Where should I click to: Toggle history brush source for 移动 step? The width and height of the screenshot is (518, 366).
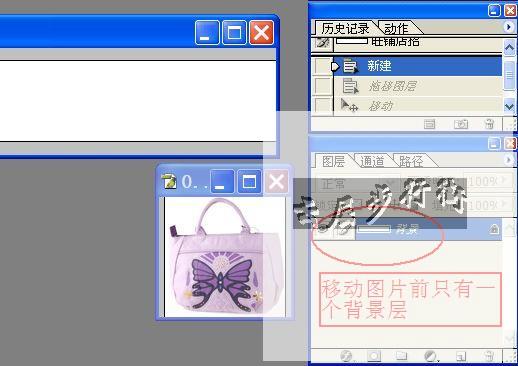pyautogui.click(x=322, y=106)
